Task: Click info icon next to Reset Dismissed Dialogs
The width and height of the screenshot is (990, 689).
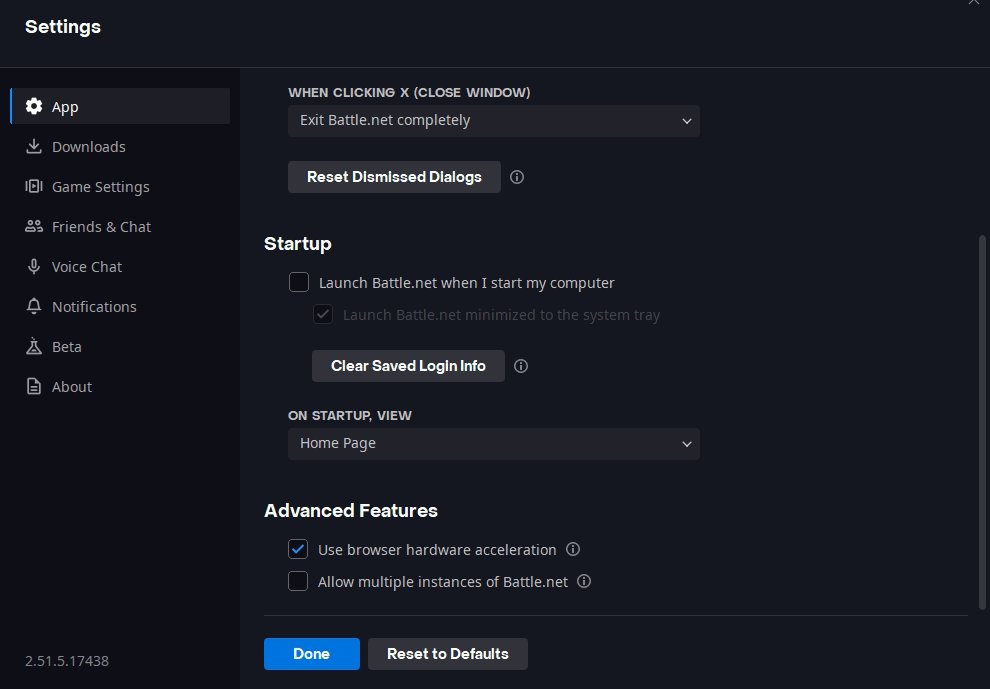Action: click(517, 177)
